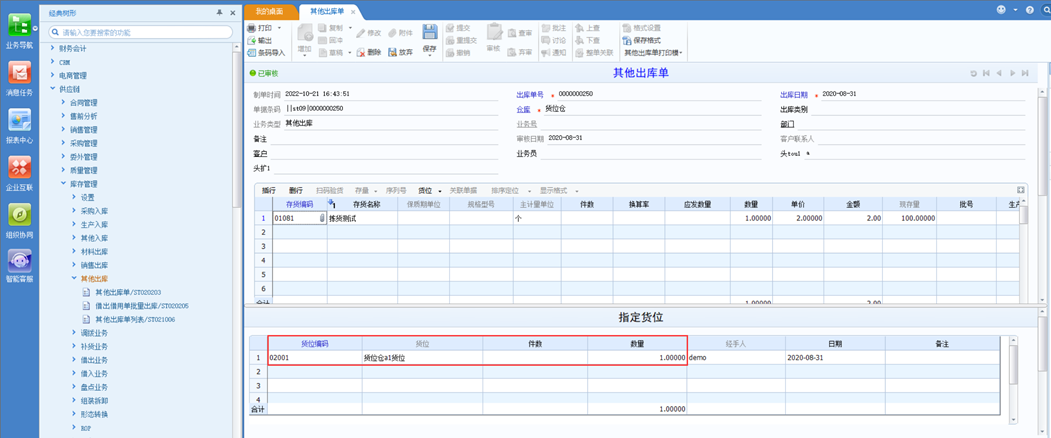1051x438 pixels.
Task: Click the 货位仓a1货位 cell
Action: (x=422, y=358)
